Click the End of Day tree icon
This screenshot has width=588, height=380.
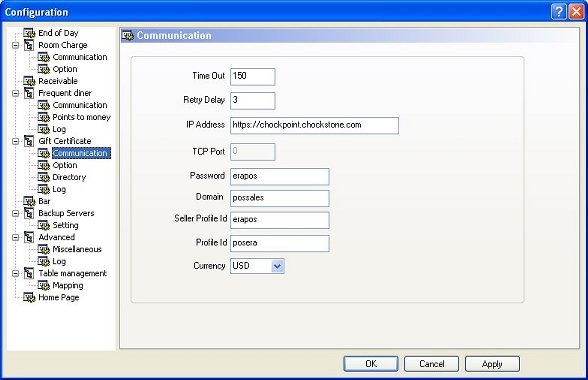[x=29, y=33]
